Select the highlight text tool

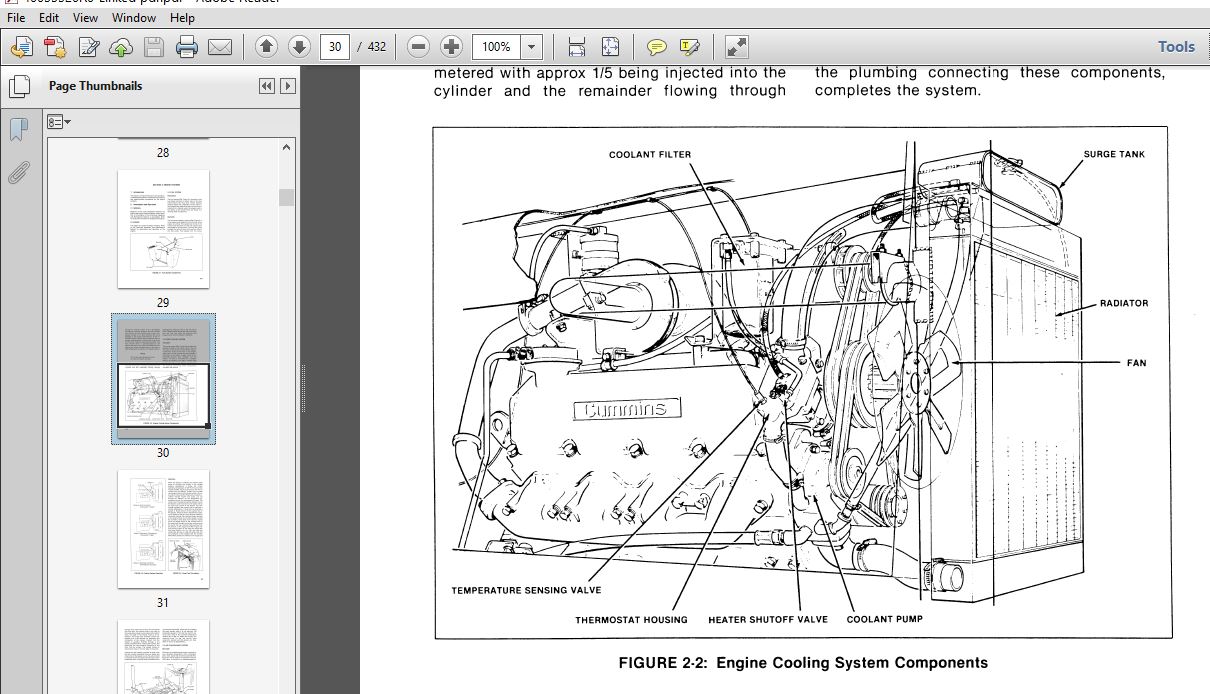[689, 46]
